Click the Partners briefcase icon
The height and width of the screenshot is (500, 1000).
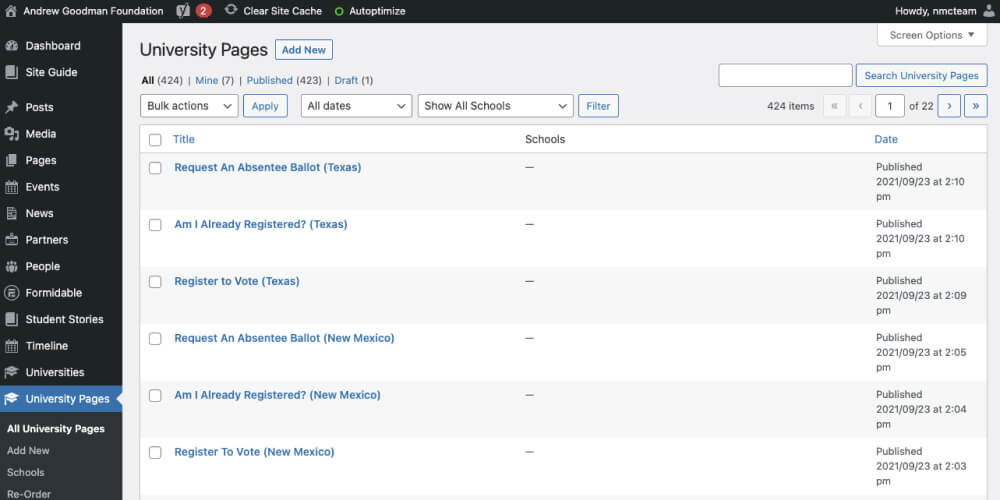click(11, 240)
